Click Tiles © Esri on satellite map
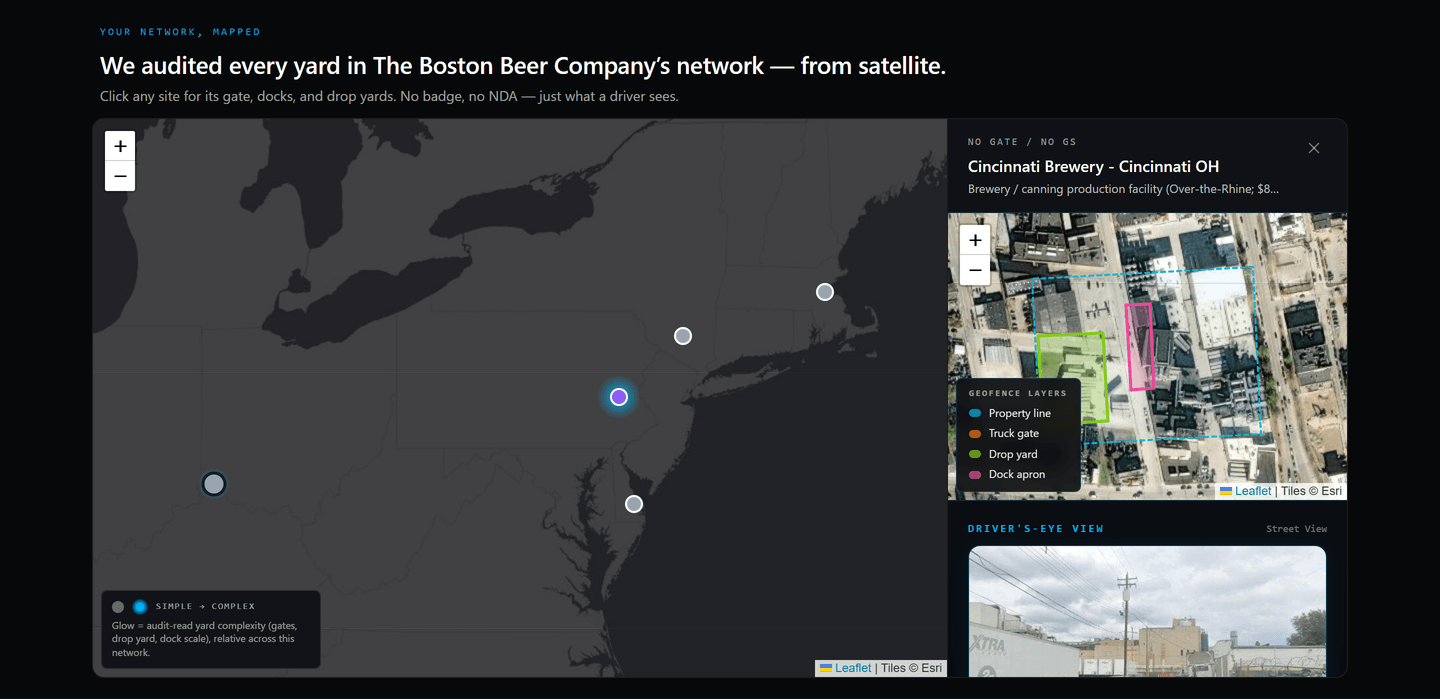 point(1311,491)
